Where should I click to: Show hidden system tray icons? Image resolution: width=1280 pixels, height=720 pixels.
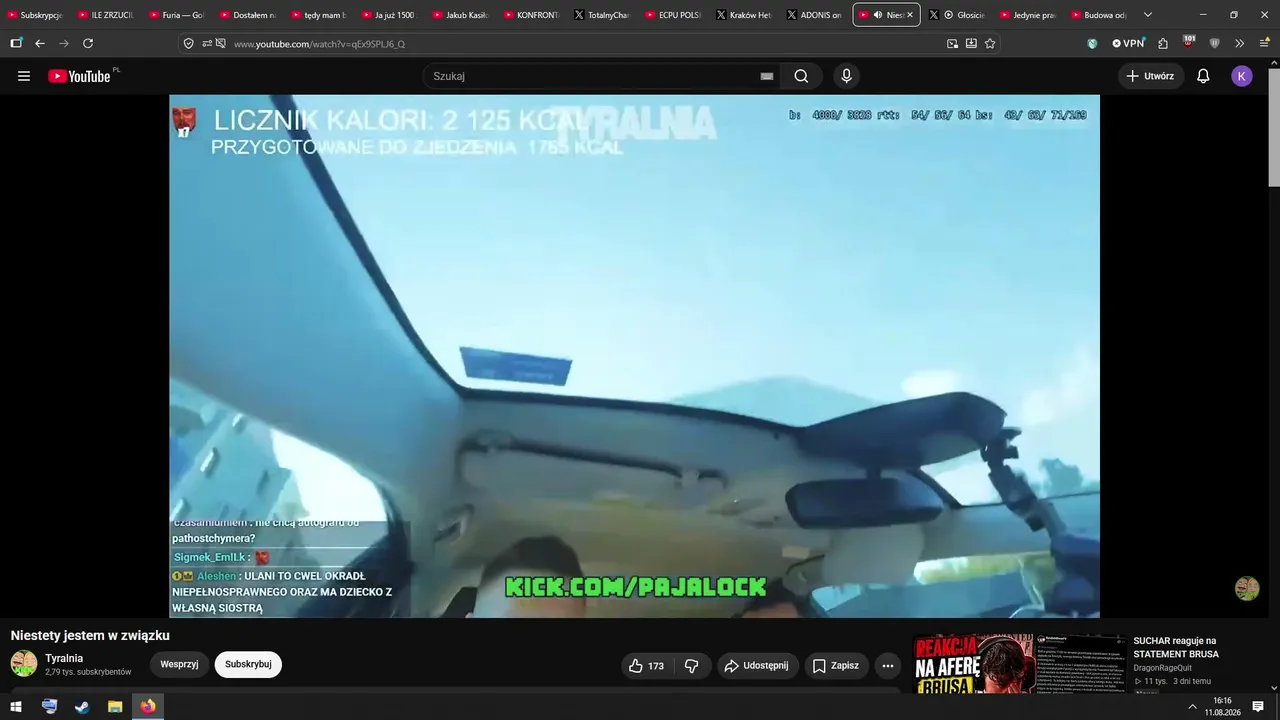point(1191,707)
